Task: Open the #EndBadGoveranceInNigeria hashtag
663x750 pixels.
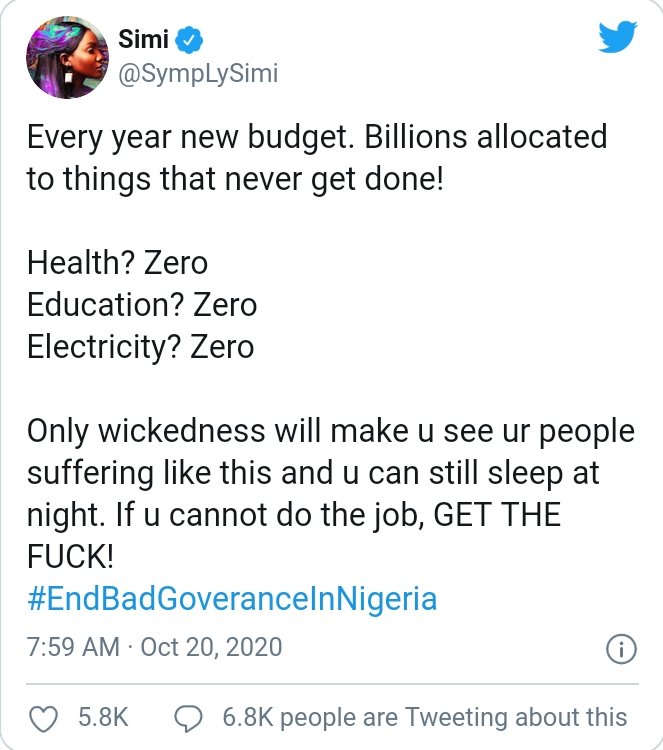Action: (x=232, y=599)
